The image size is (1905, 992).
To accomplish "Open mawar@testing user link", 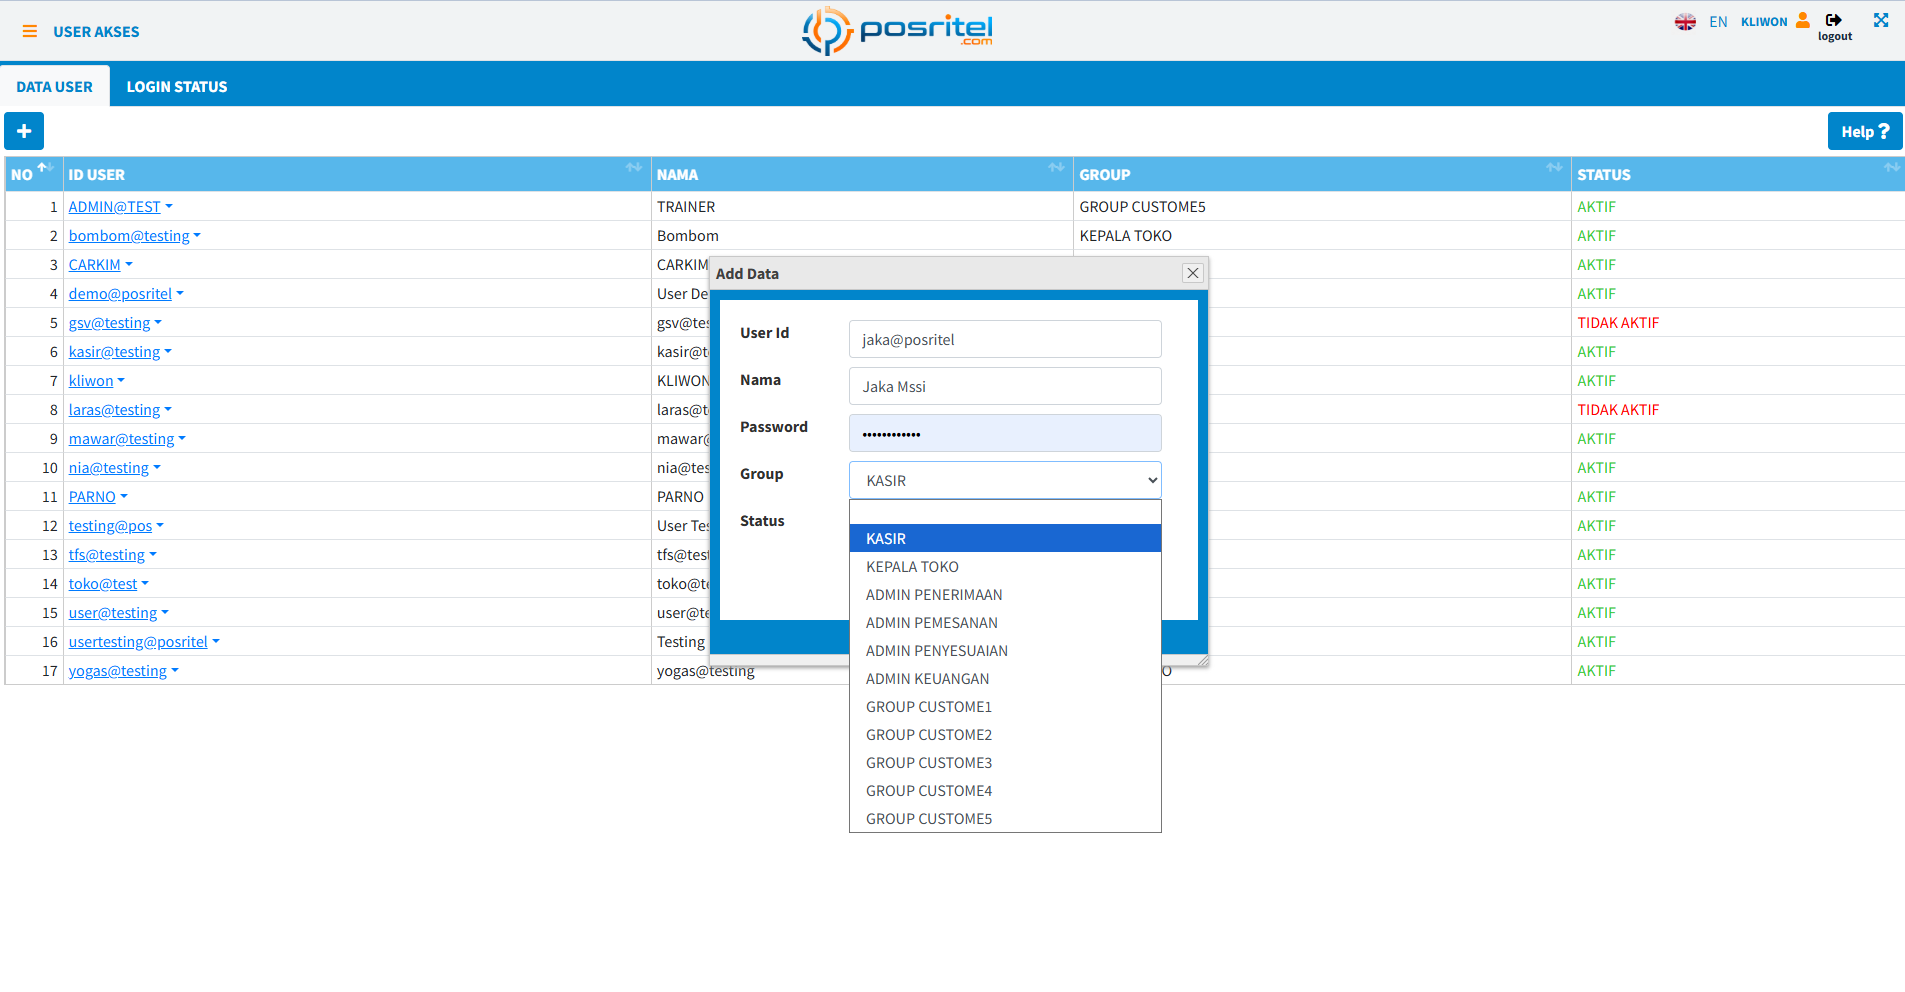I will pyautogui.click(x=121, y=439).
